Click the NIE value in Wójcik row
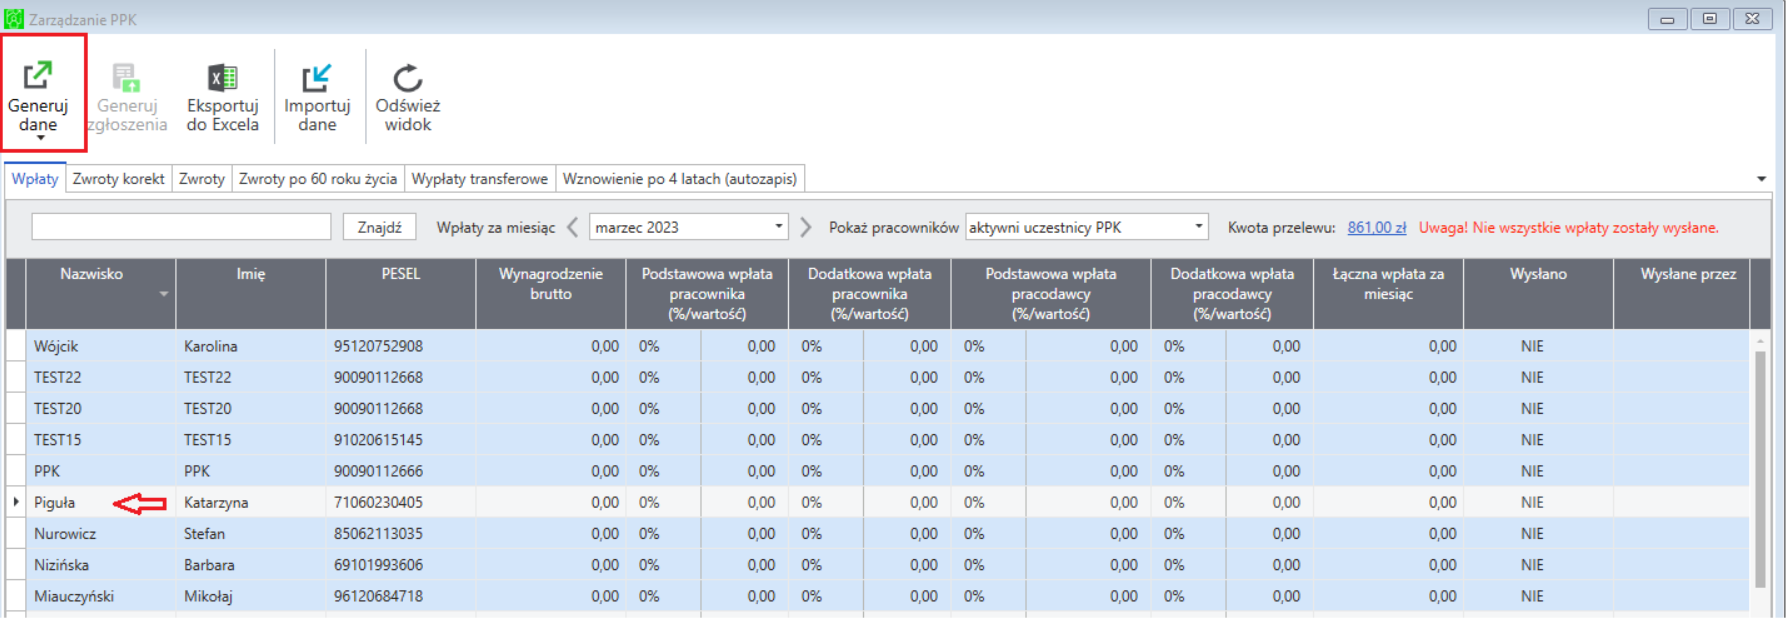This screenshot has width=1791, height=620. (x=1532, y=346)
